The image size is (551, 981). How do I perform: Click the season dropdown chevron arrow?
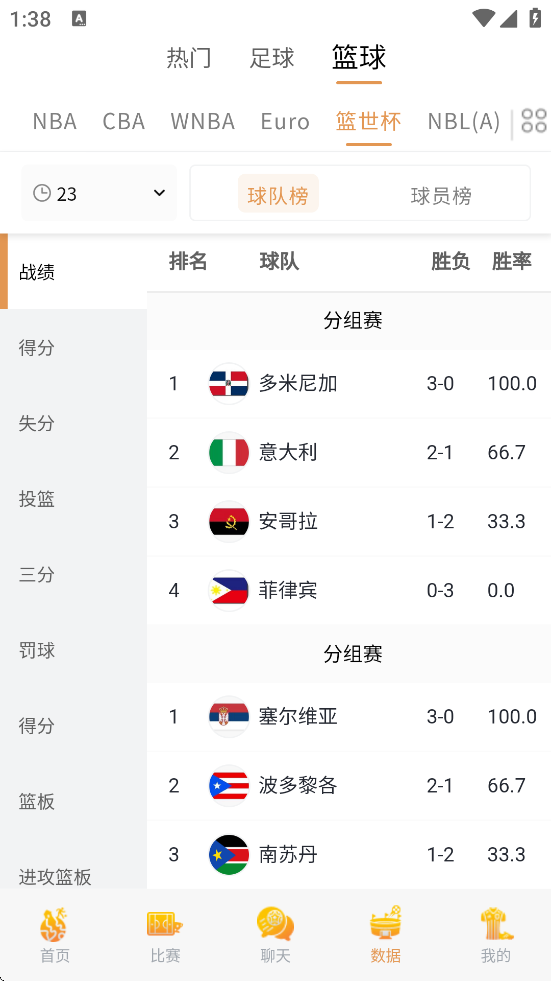click(159, 193)
